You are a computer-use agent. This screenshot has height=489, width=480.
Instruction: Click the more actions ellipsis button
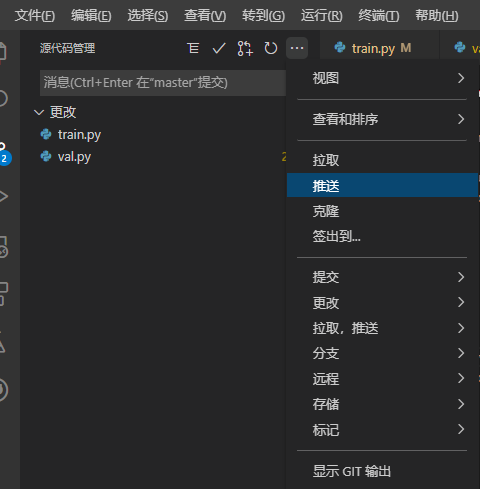tap(297, 48)
